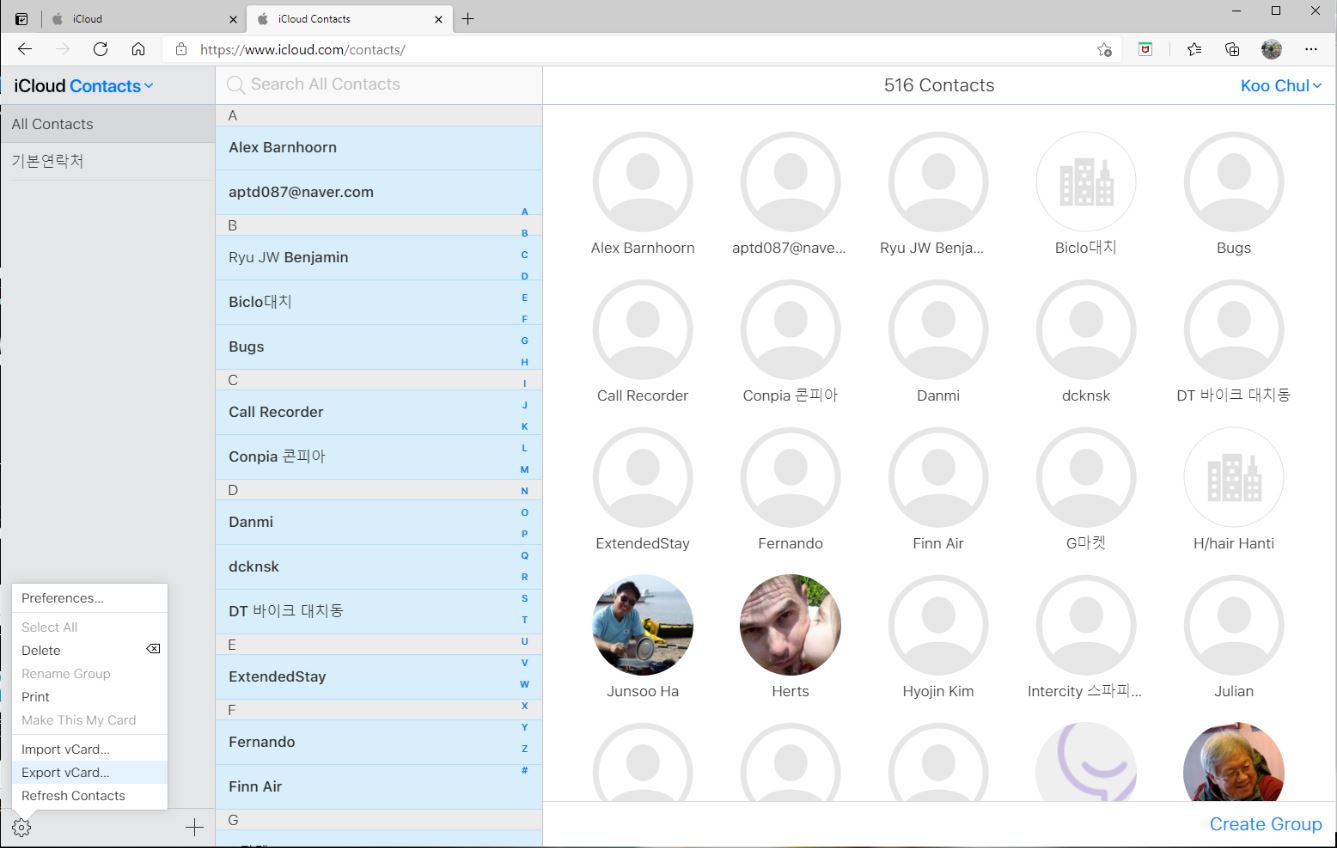The width and height of the screenshot is (1337, 848).
Task: Select DT 바이크 대치동 list row
Action: pyautogui.click(x=379, y=611)
